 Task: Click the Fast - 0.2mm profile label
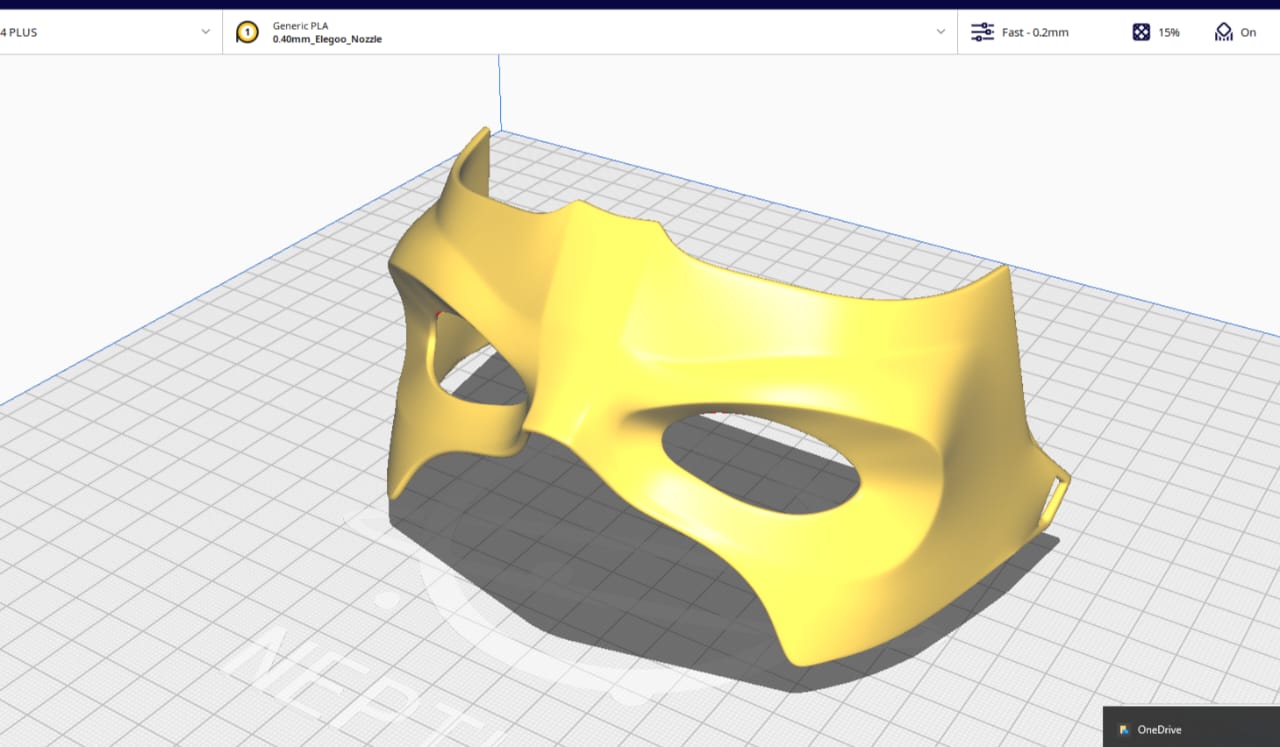(1035, 32)
